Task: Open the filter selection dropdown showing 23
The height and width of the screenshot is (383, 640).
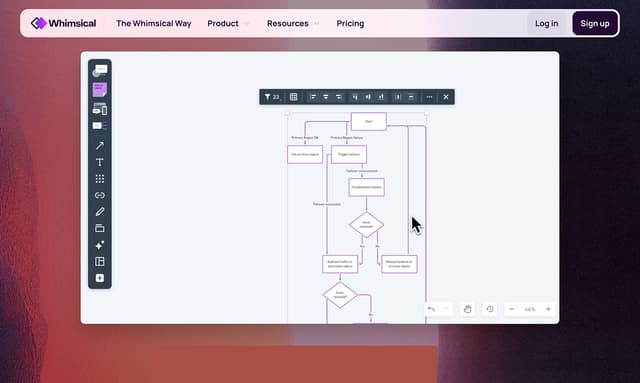Action: tap(272, 97)
